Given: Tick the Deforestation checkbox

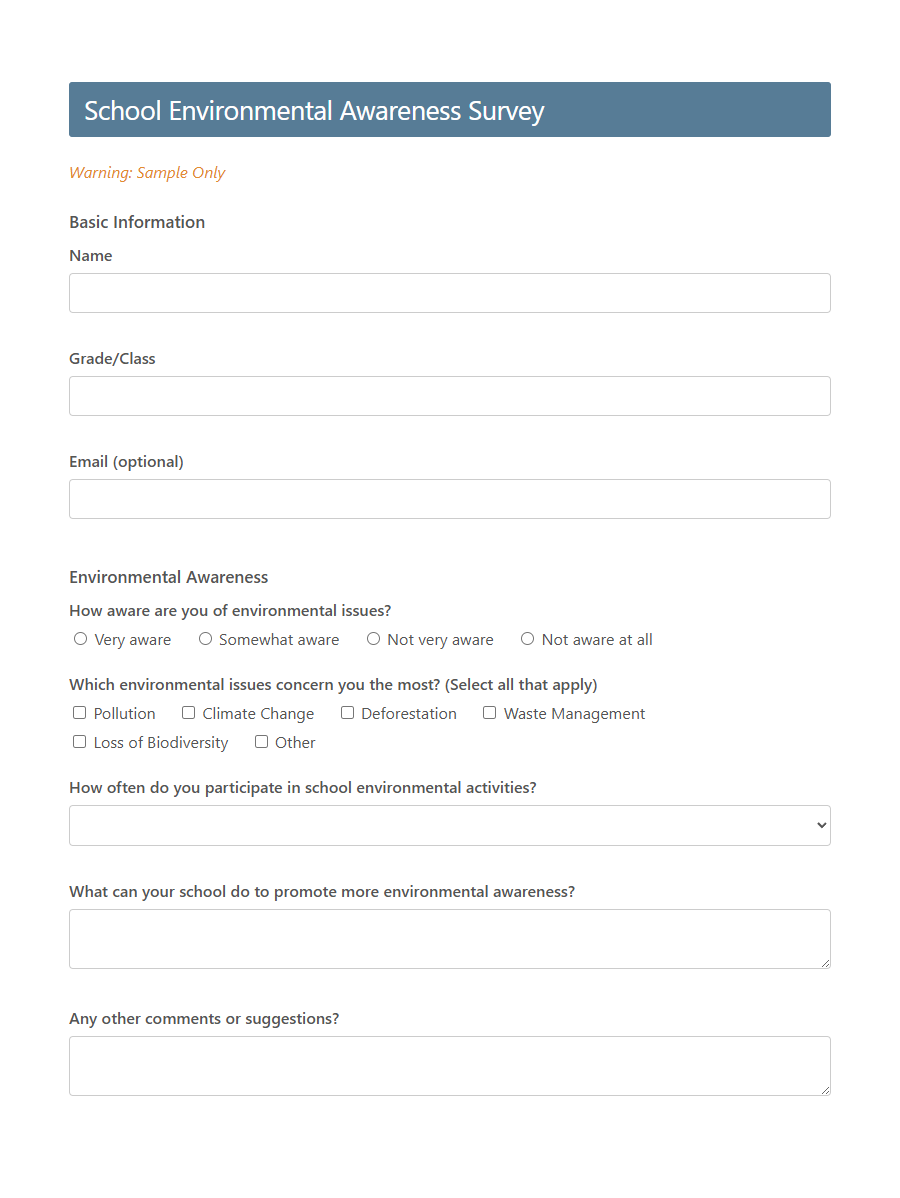Looking at the screenshot, I should coord(347,712).
